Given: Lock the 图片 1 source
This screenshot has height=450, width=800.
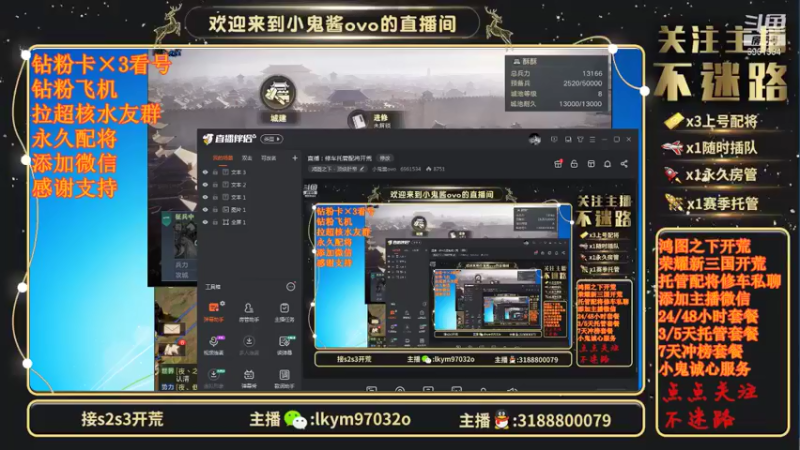Looking at the screenshot, I should coord(215,210).
